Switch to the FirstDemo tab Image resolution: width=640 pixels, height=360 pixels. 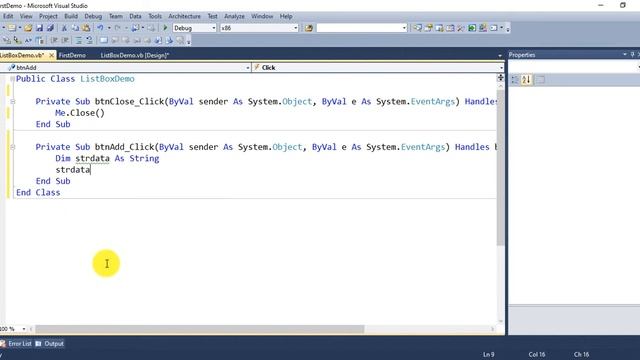(72, 56)
